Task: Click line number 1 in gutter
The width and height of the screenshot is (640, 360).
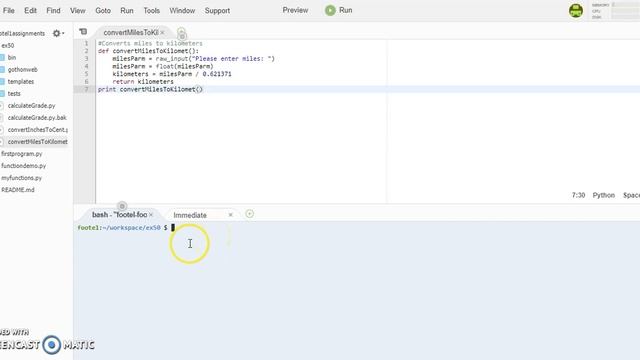Action: 86,43
